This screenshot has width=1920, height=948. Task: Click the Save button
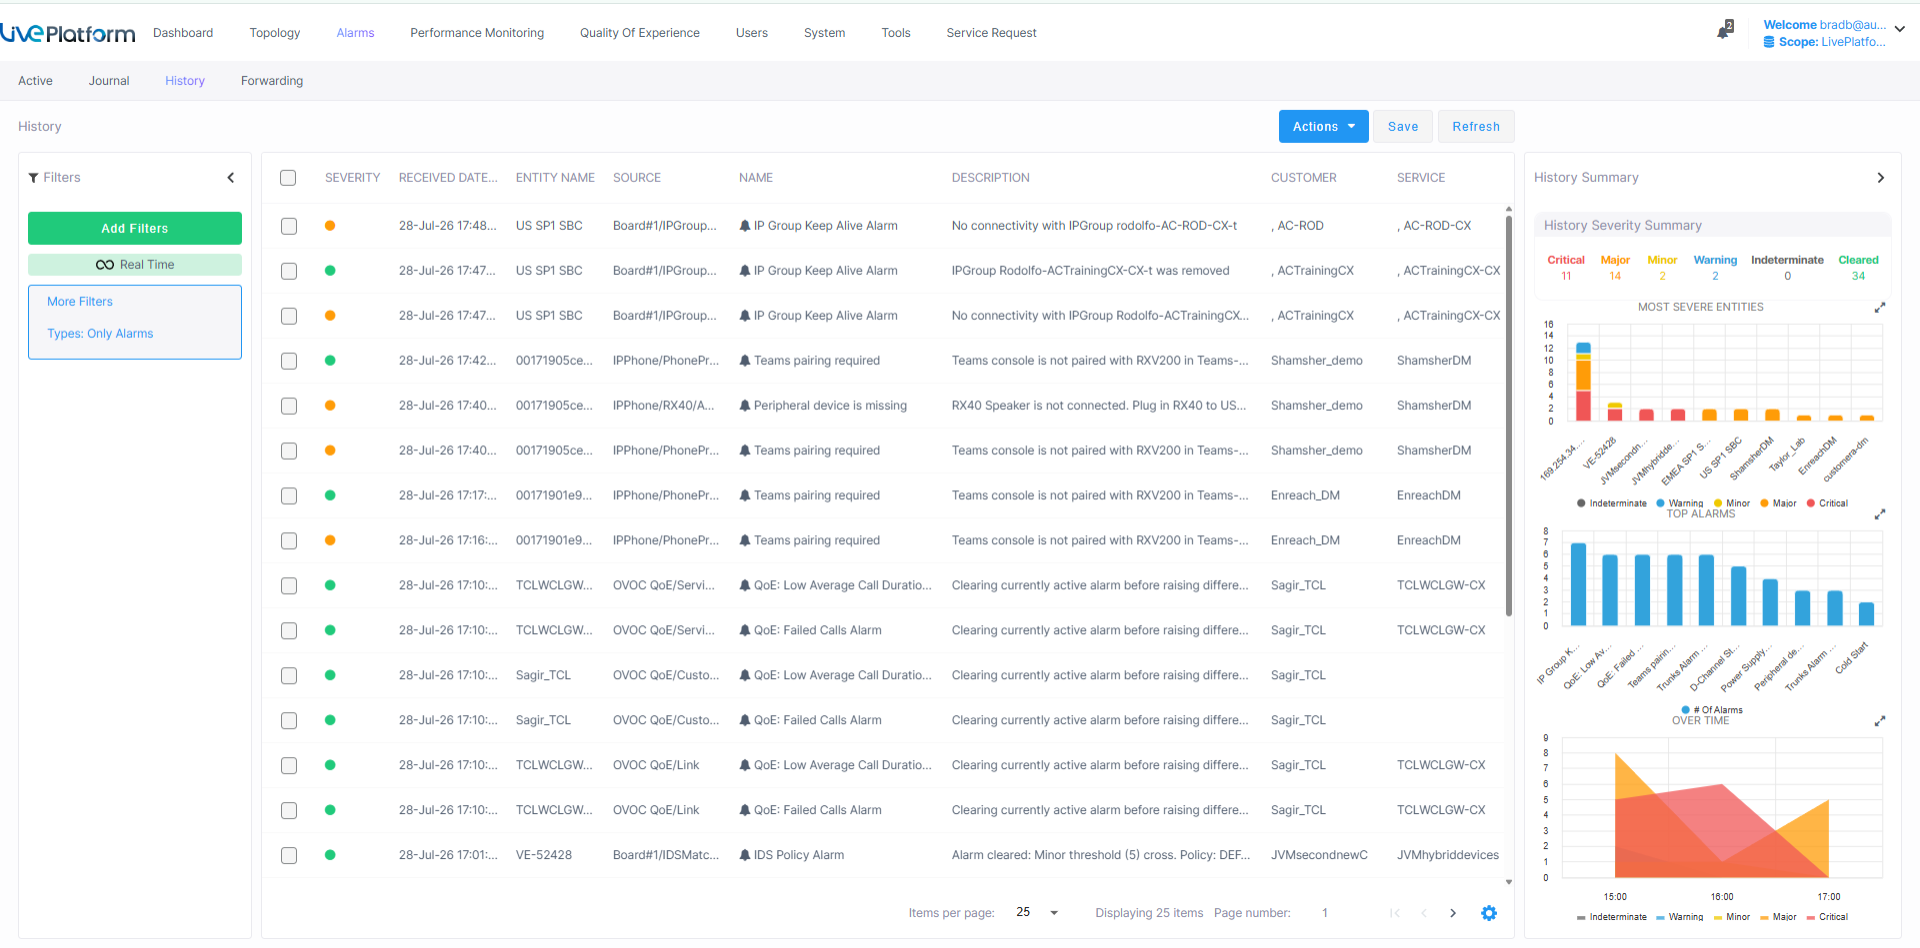1403,127
